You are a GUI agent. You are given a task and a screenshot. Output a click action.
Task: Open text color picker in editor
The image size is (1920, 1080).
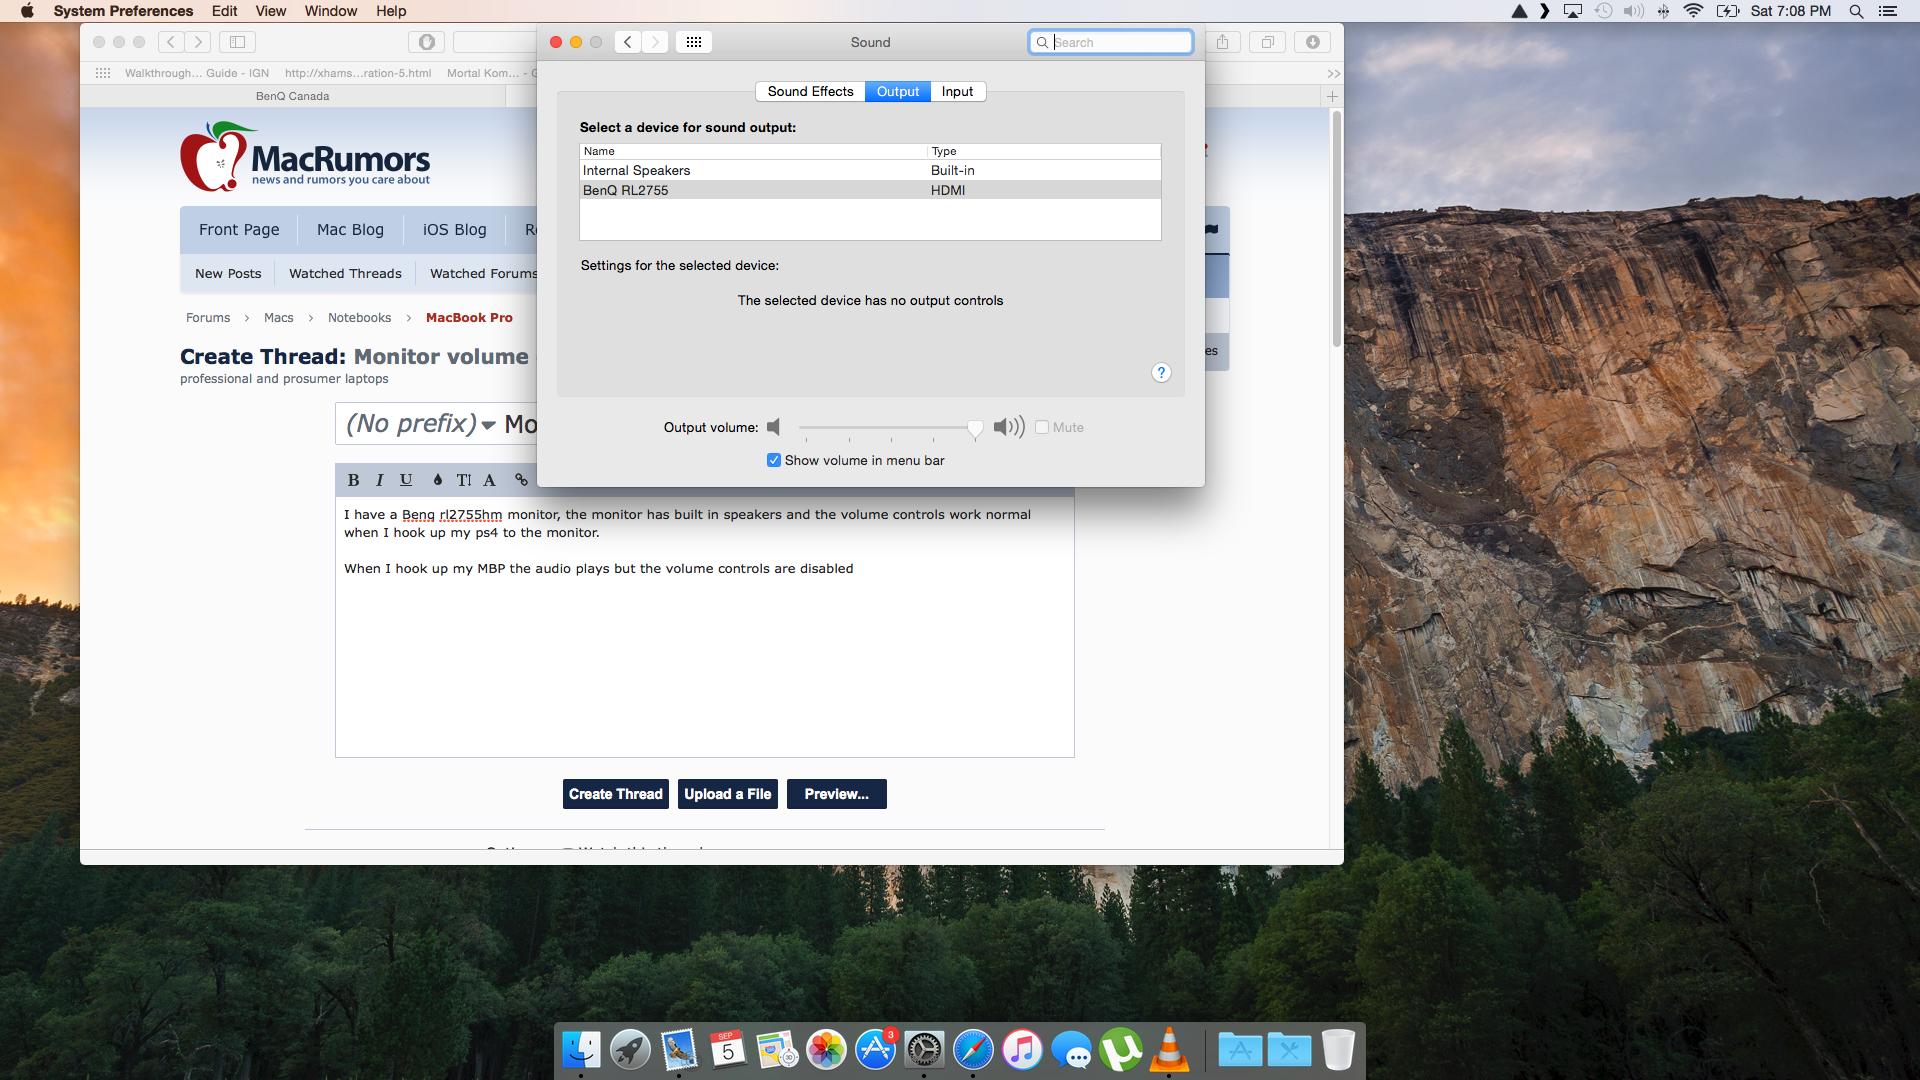(438, 480)
